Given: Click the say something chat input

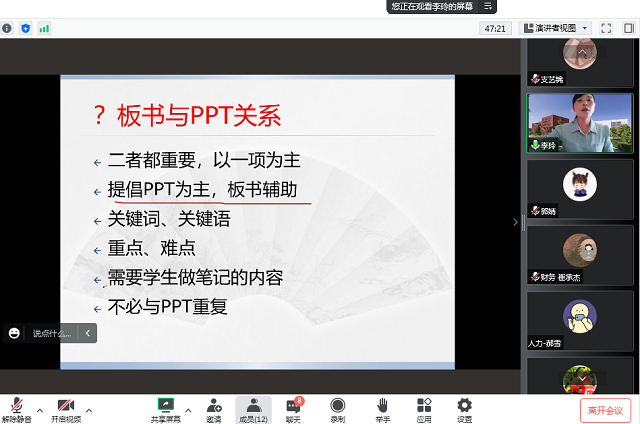Looking at the screenshot, I should click(x=52, y=333).
